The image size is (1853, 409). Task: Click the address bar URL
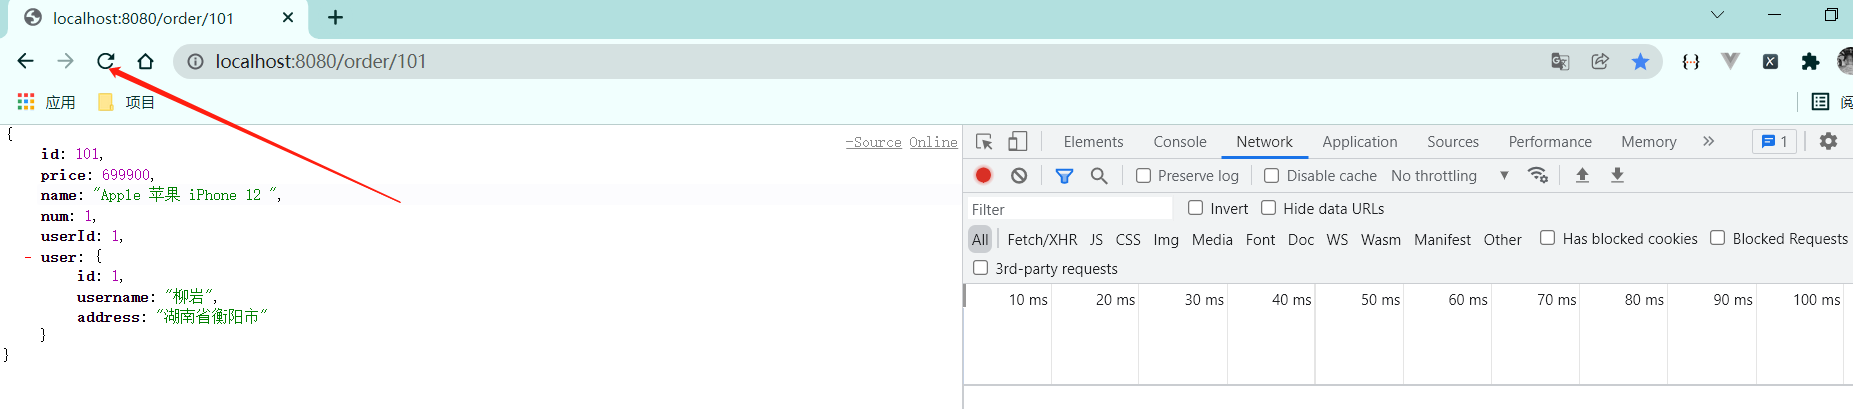(321, 62)
